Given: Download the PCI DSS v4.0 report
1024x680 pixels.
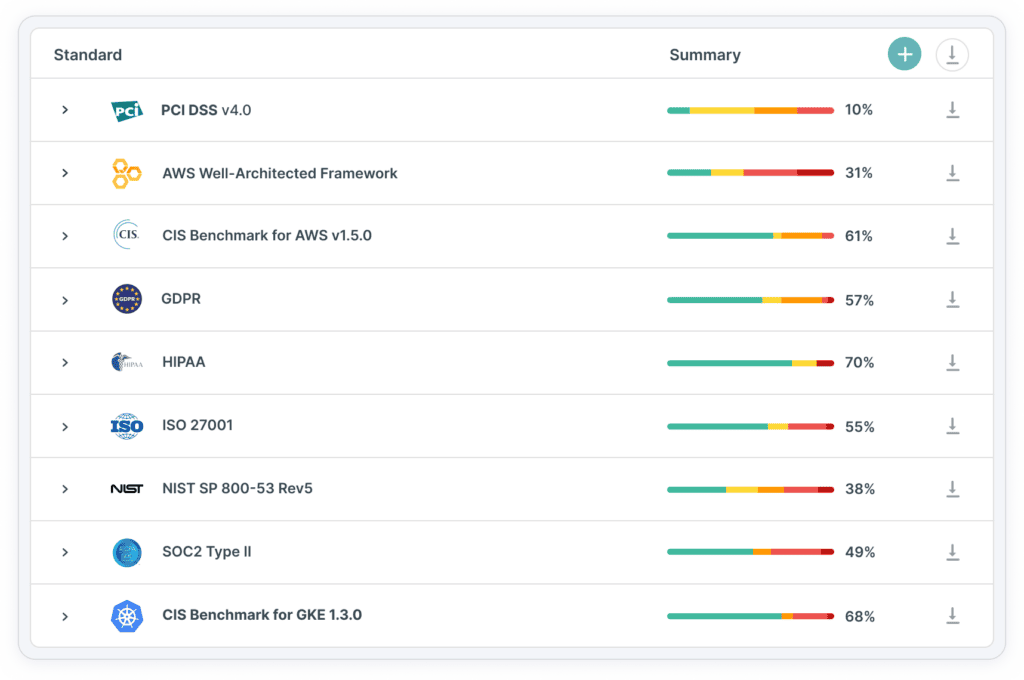Looking at the screenshot, I should click(x=953, y=110).
